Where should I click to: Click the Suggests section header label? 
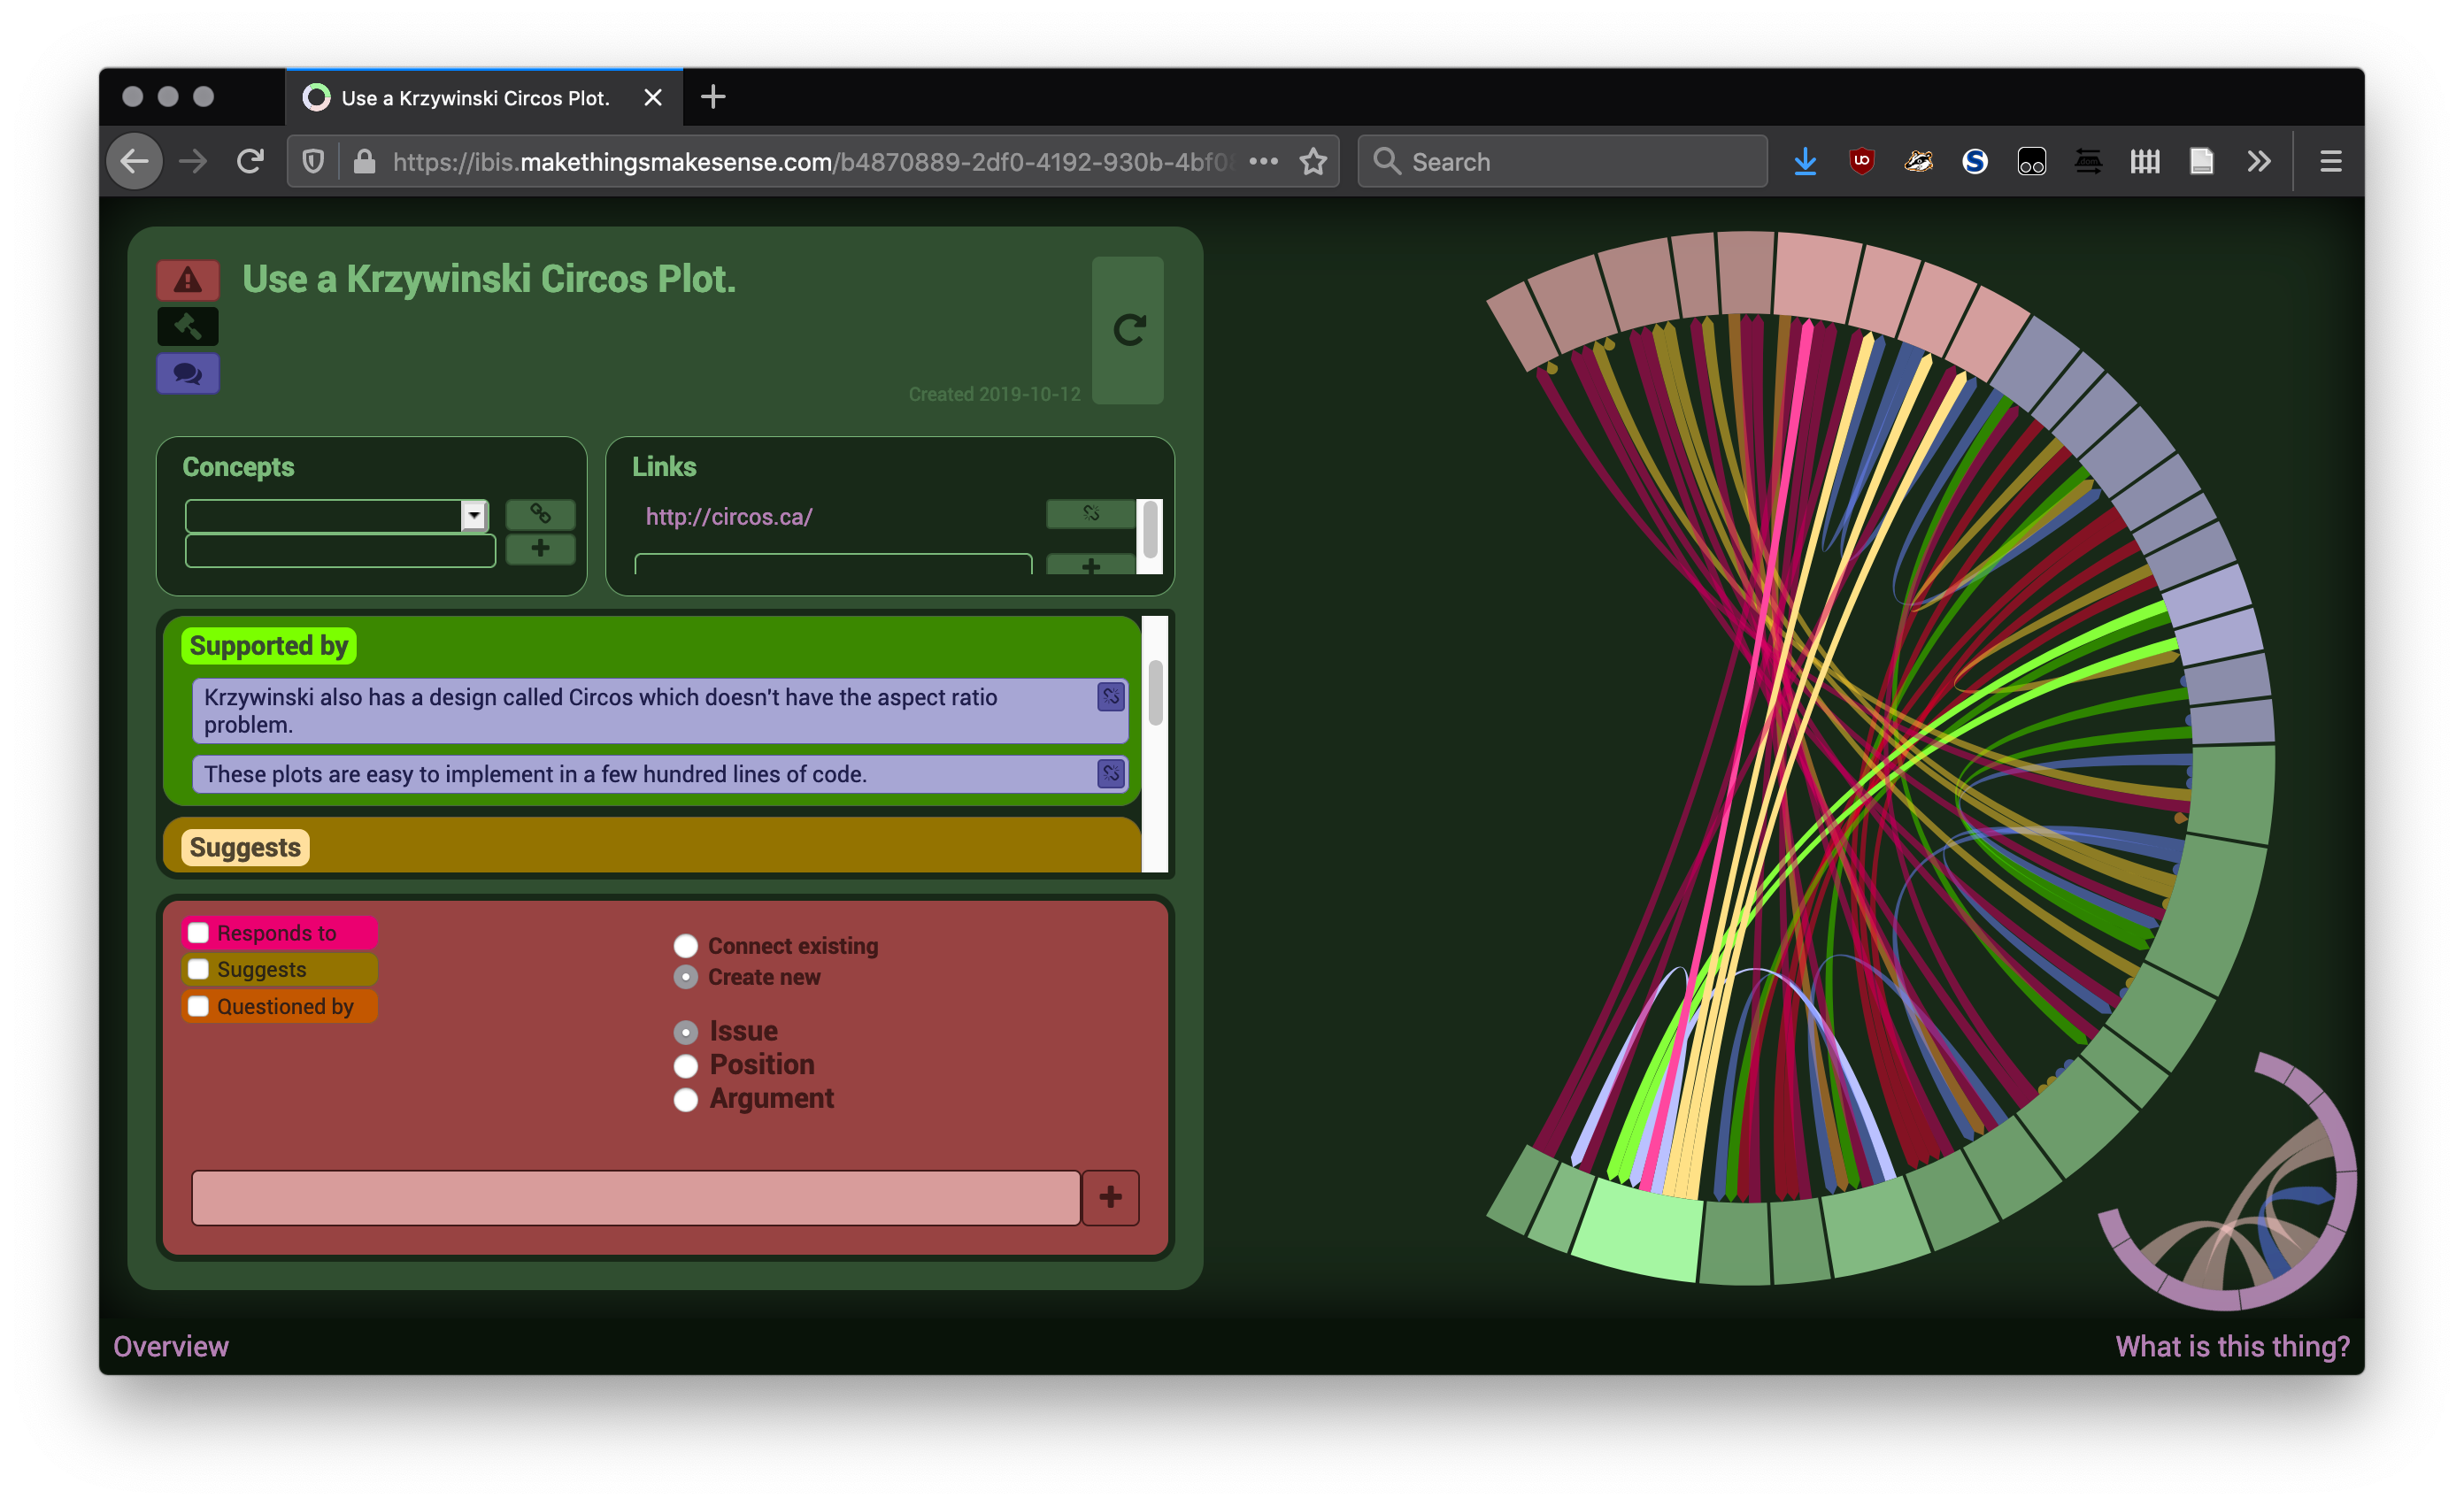pyautogui.click(x=245, y=847)
